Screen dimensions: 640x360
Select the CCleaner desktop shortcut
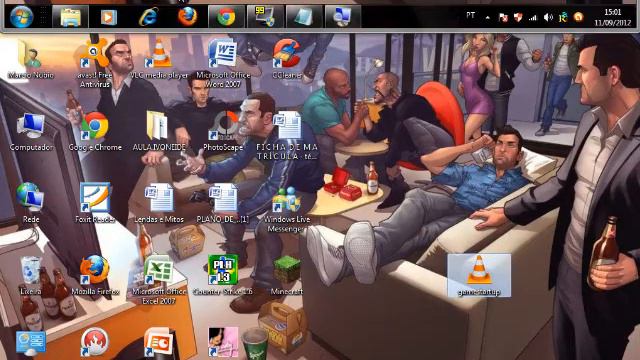[287, 59]
